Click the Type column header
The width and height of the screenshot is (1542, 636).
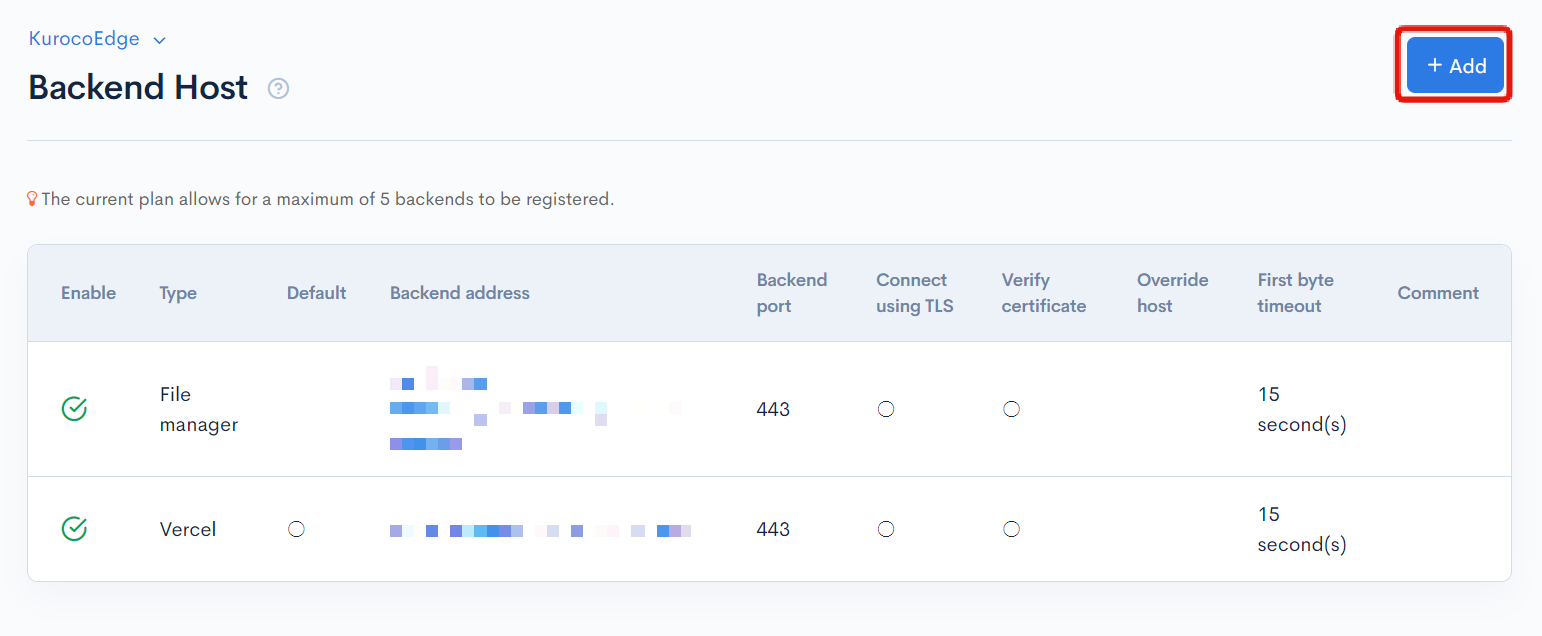[x=178, y=292]
